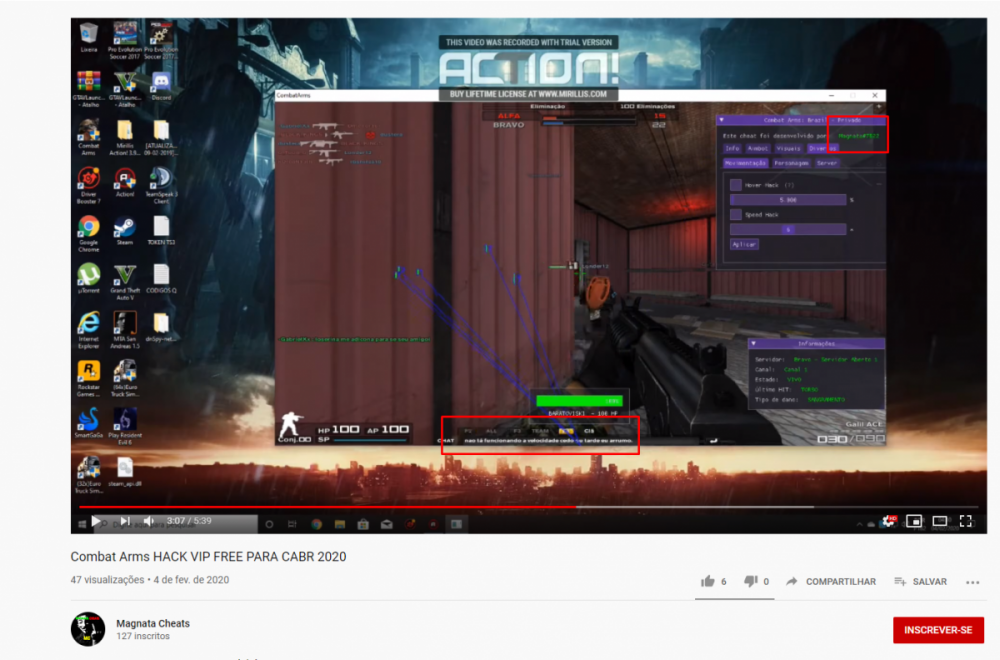
Task: Skip to the next video
Action: coord(125,521)
